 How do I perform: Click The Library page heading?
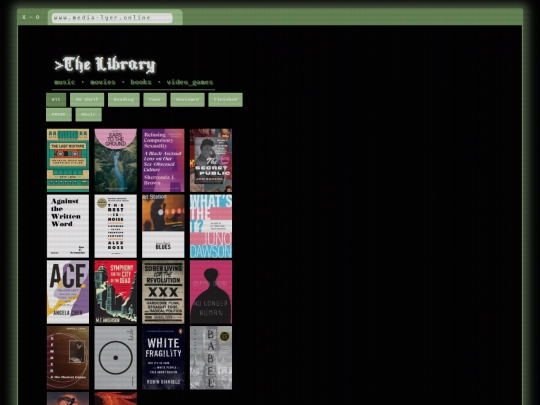coord(105,65)
